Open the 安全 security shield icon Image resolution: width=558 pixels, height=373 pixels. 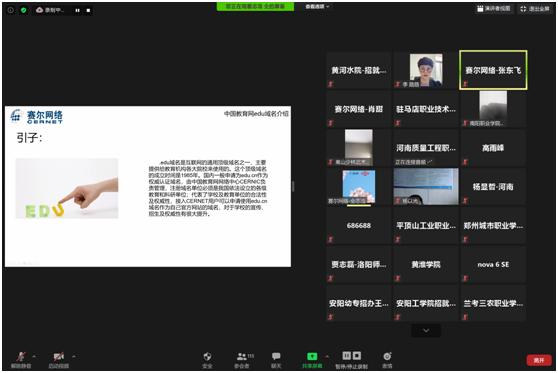[207, 356]
